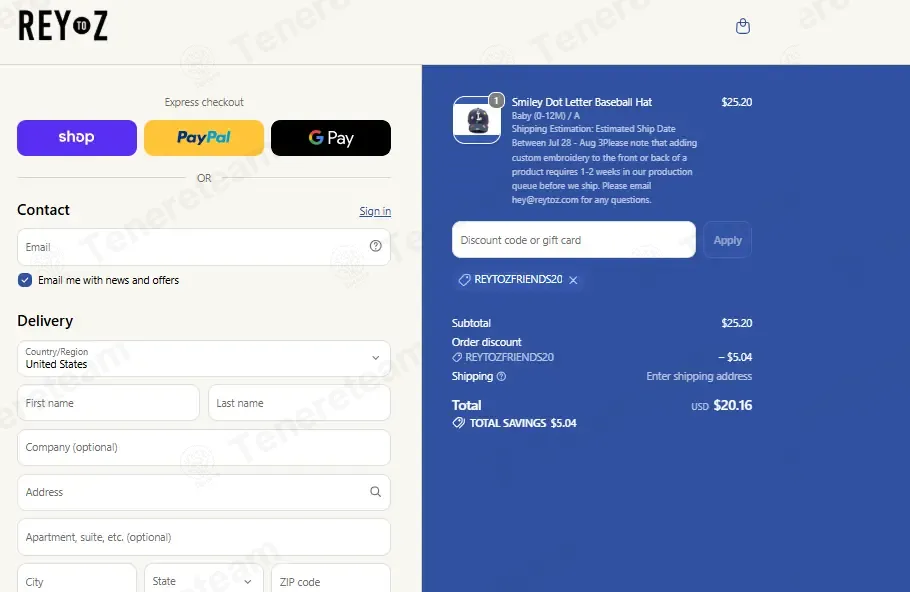
Task: Click the REY TO Z logo
Action: 63,26
